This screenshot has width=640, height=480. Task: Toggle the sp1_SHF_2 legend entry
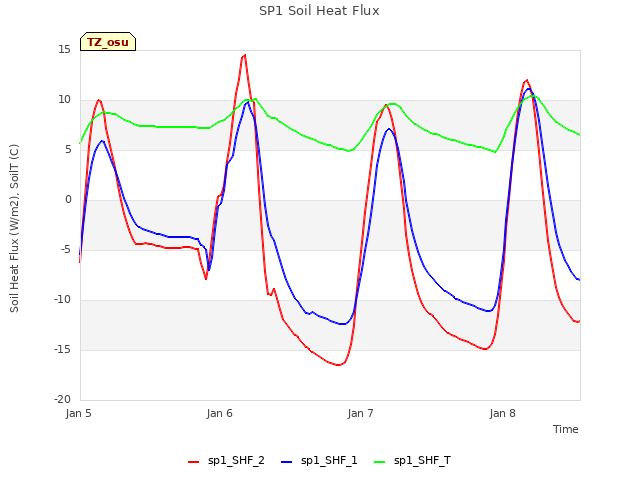(x=226, y=460)
